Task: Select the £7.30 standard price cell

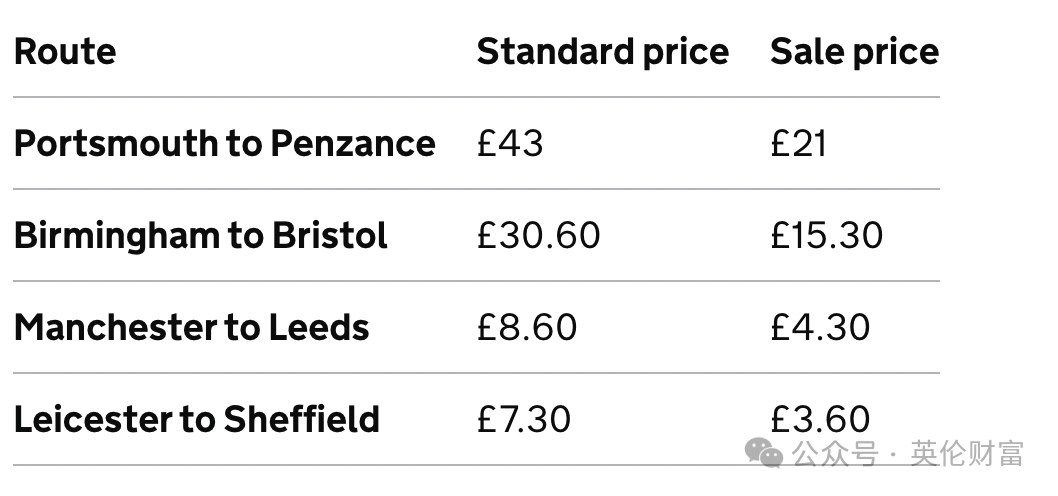Action: click(524, 419)
